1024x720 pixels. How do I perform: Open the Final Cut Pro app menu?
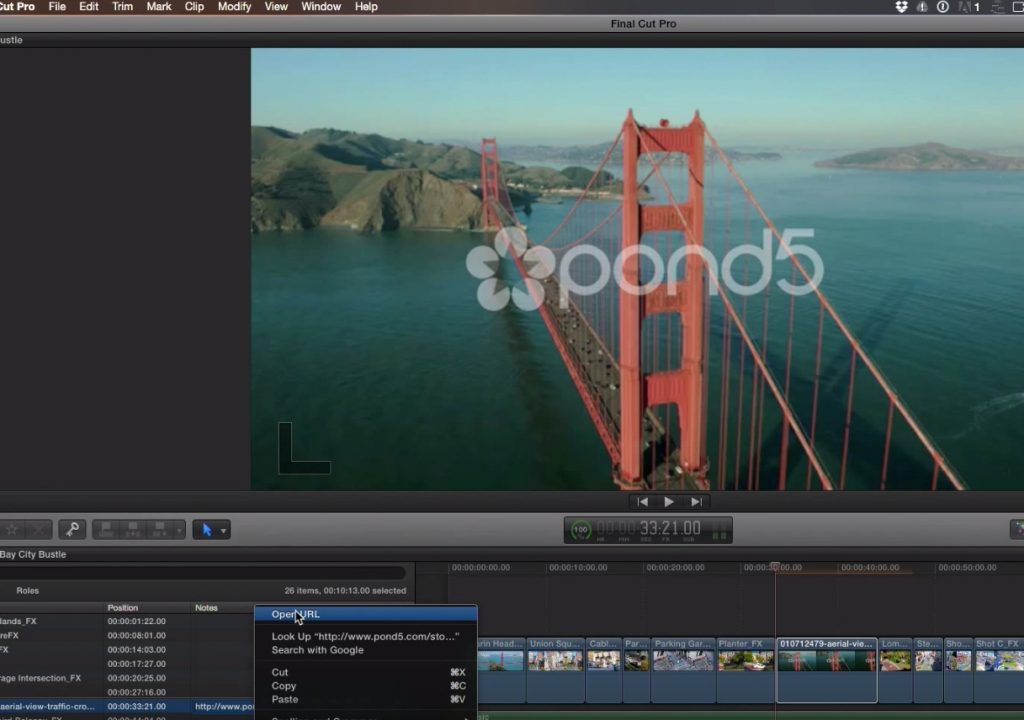[18, 7]
